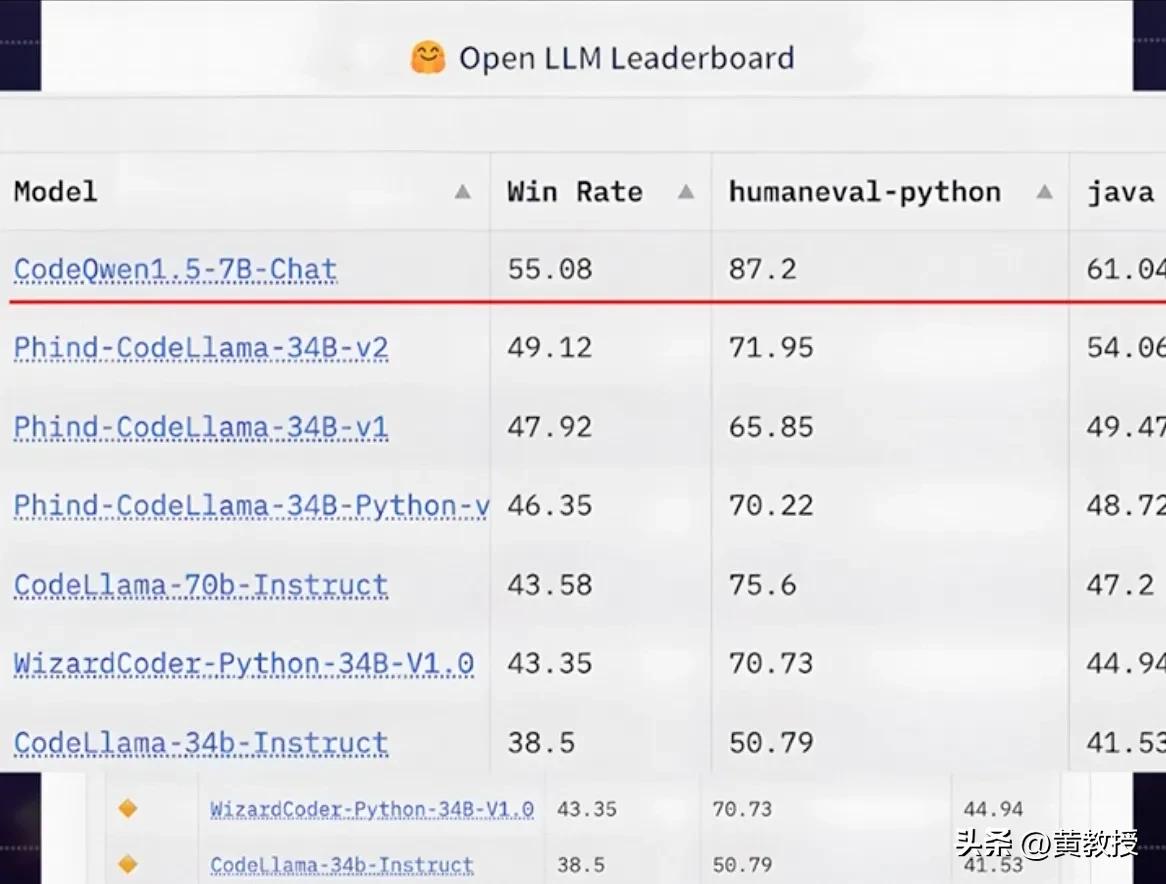Screen dimensions: 1166x884
Task: Click the diamond icon beside WizardCoder-Python-34B-V1.0
Action: coord(128,807)
